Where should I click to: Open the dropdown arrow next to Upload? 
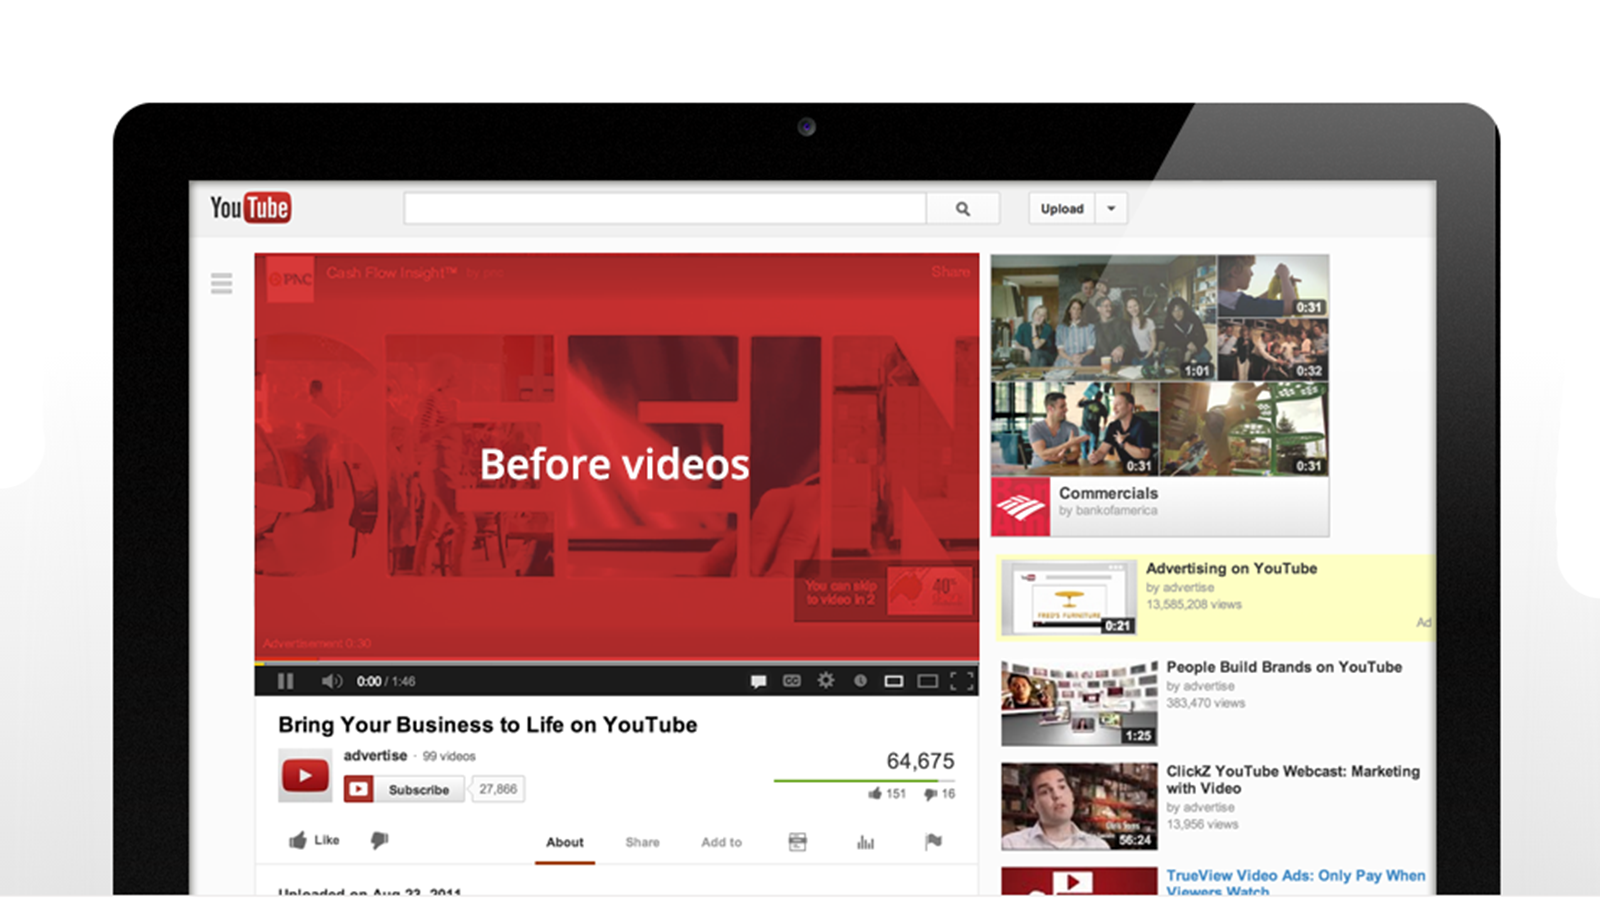1111,209
